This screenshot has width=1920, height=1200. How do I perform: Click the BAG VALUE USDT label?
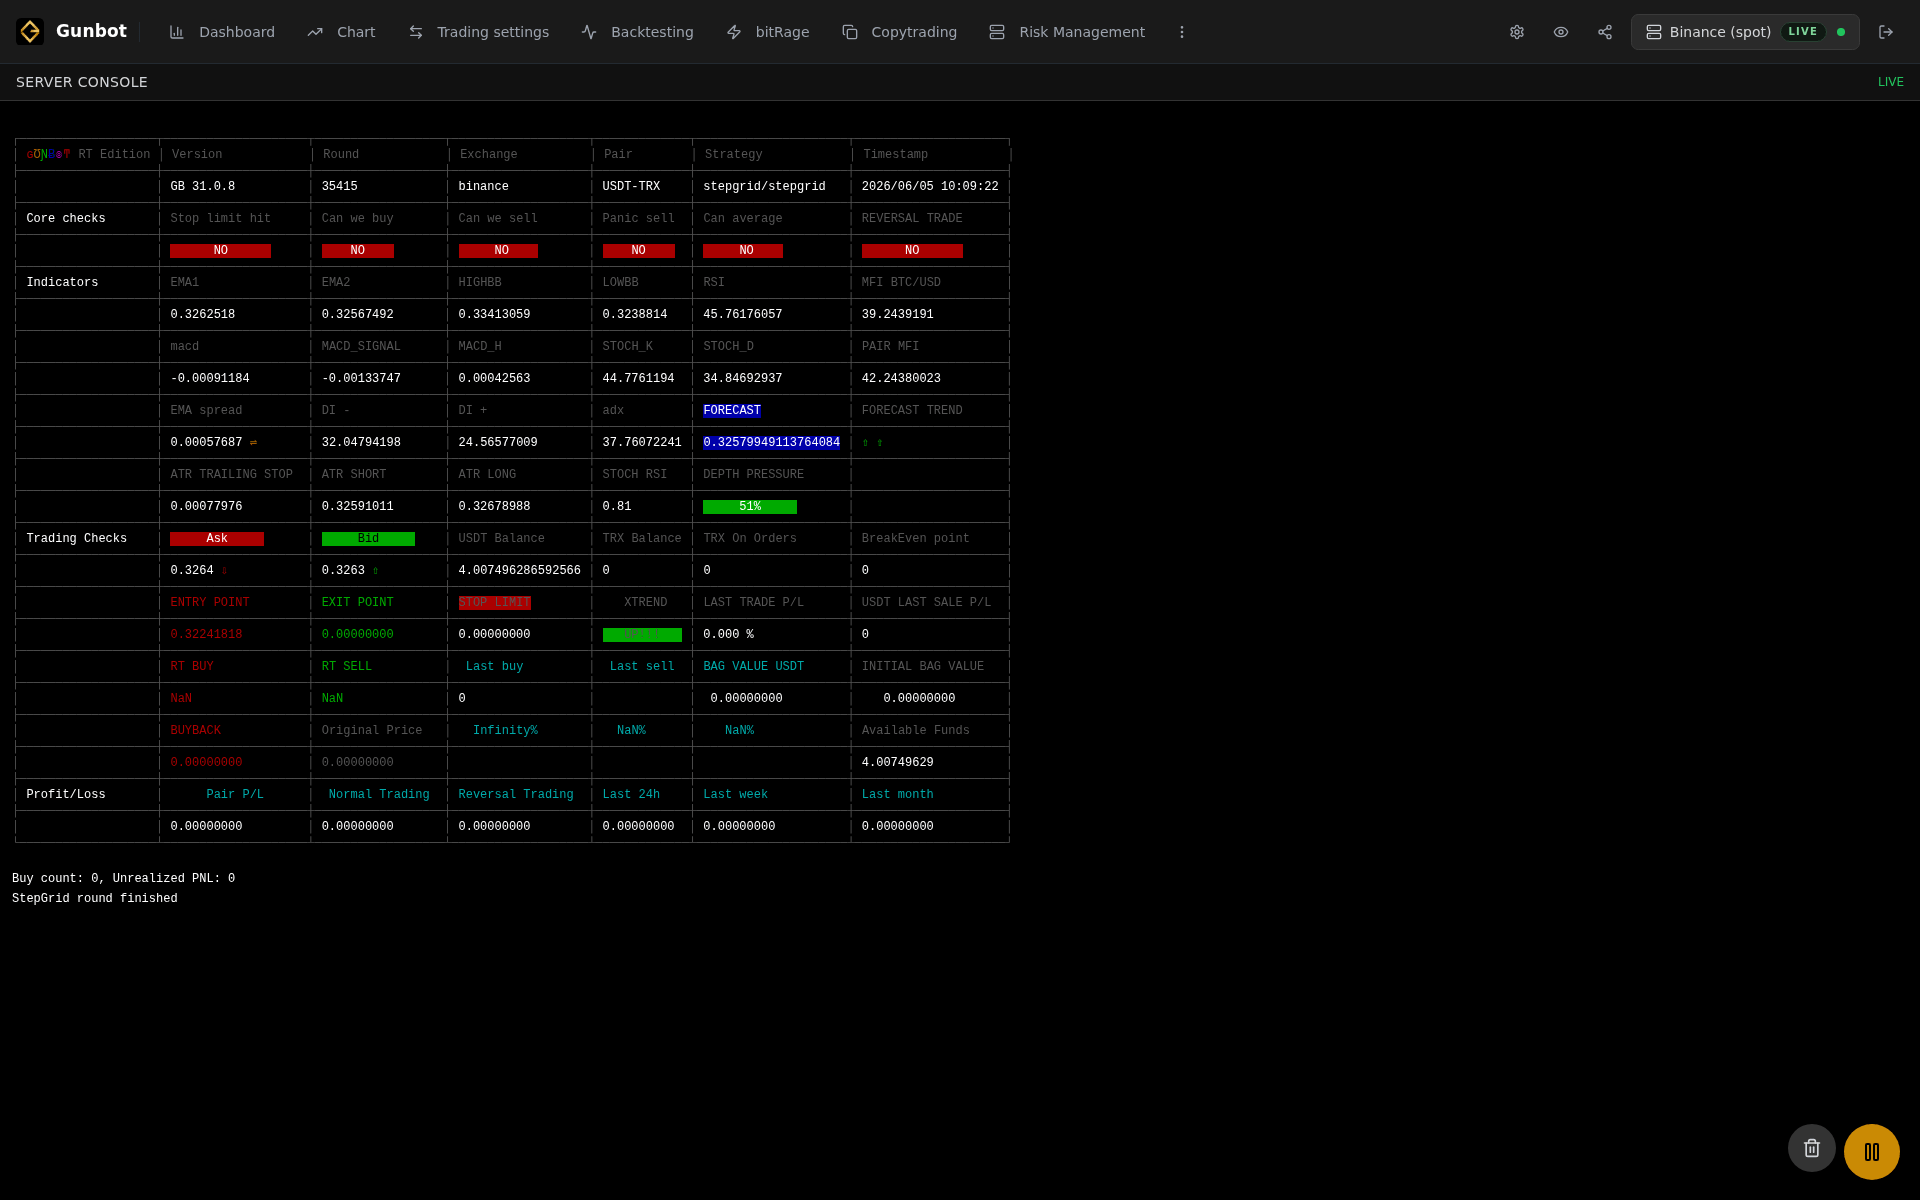[754, 667]
